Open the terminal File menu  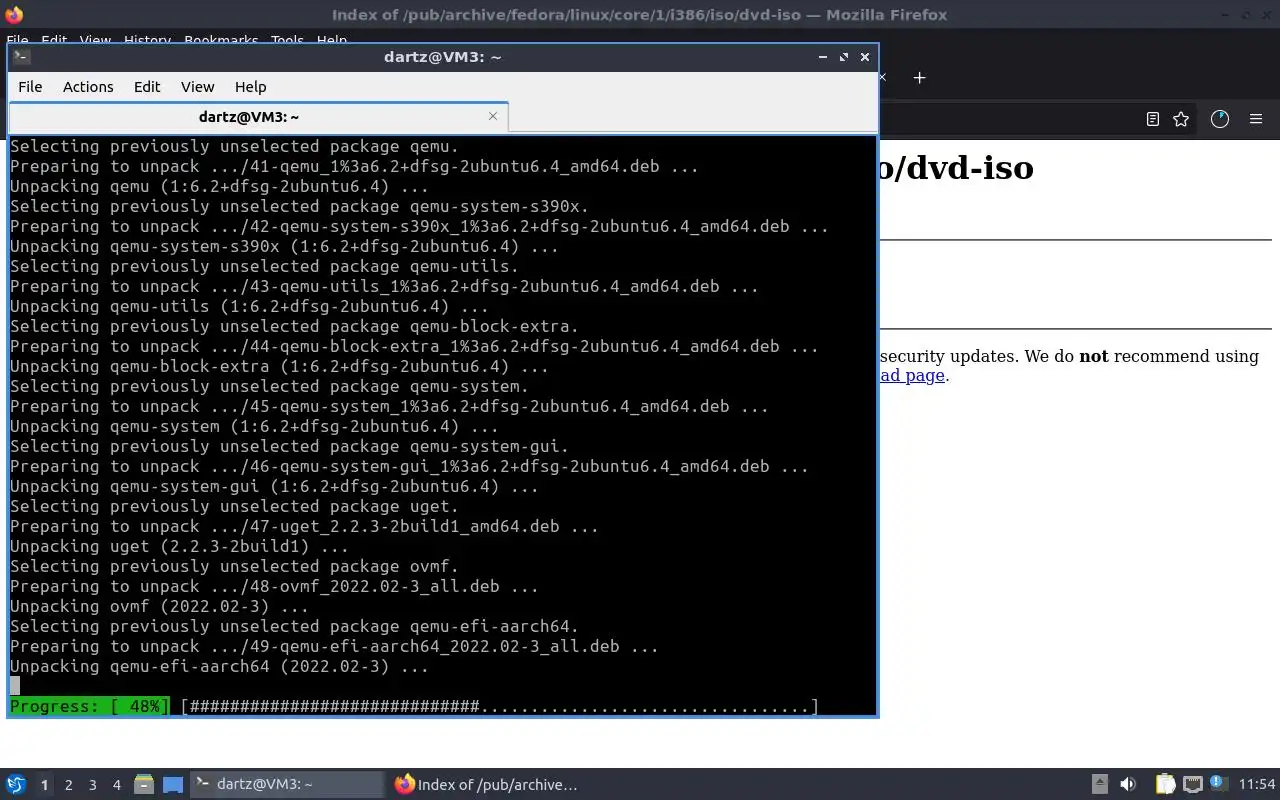(x=30, y=87)
